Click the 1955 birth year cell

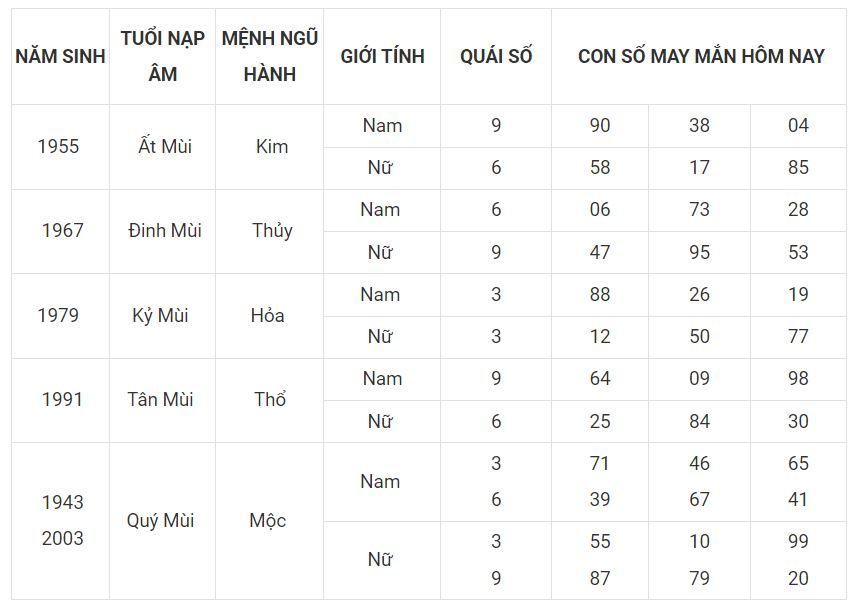[x=60, y=147]
